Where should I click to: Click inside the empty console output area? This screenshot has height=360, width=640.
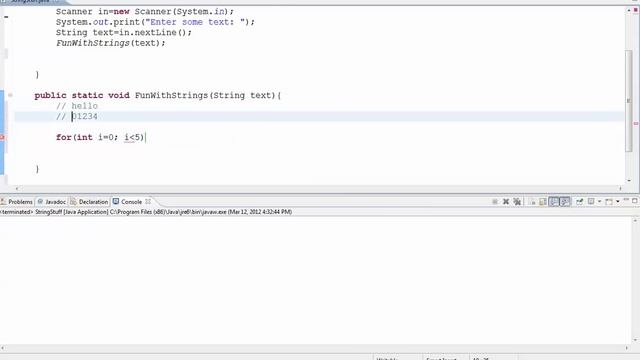click(315, 280)
